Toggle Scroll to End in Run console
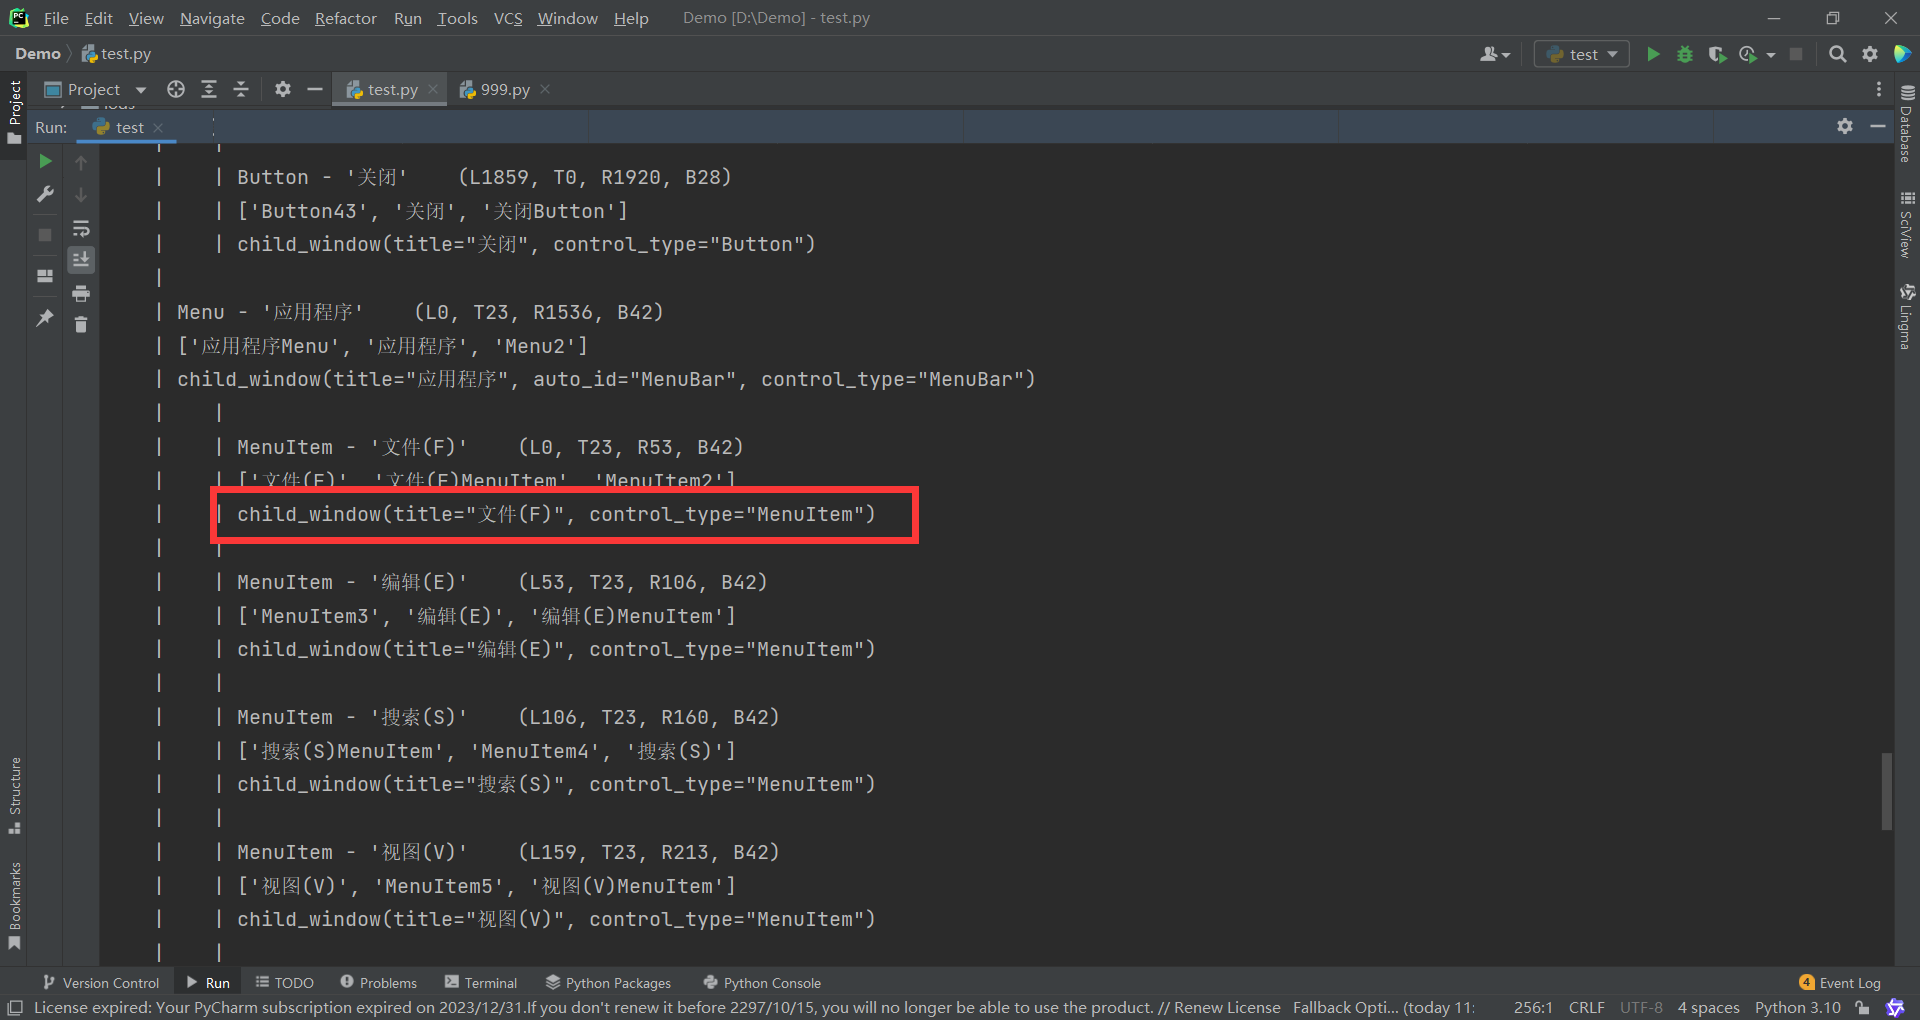The image size is (1920, 1020). [x=81, y=260]
